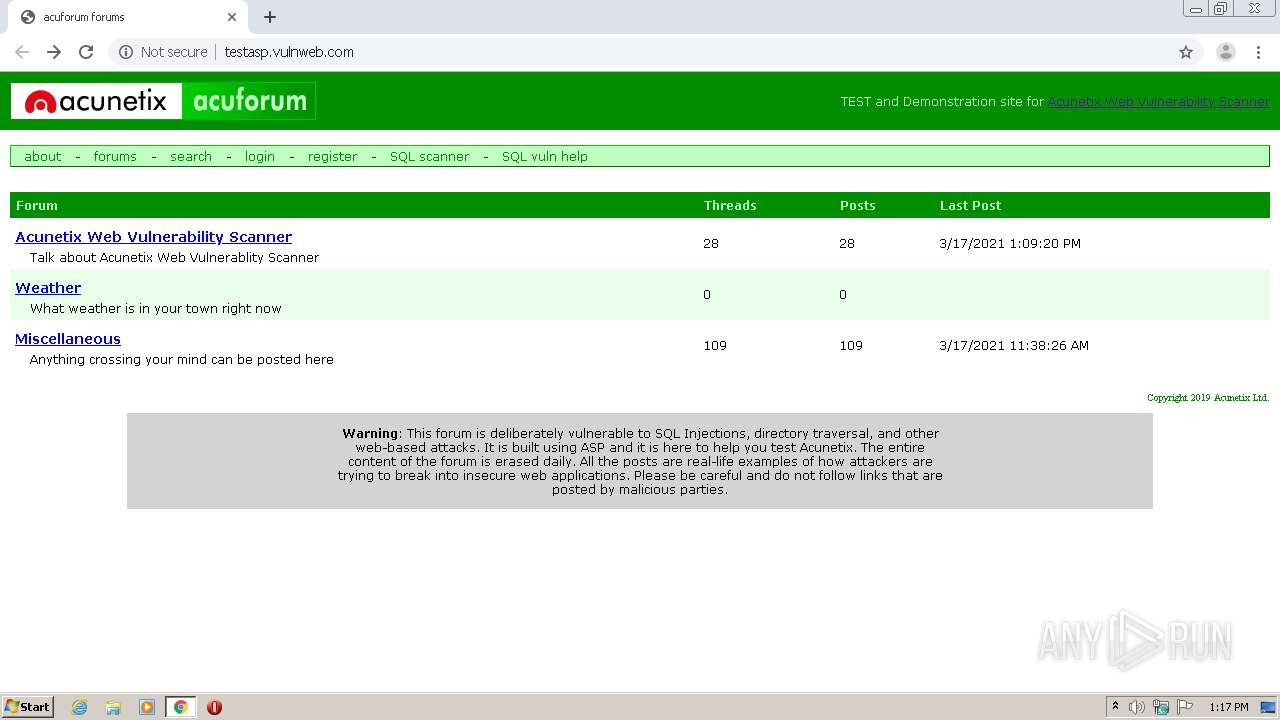Open the login page

pos(260,156)
